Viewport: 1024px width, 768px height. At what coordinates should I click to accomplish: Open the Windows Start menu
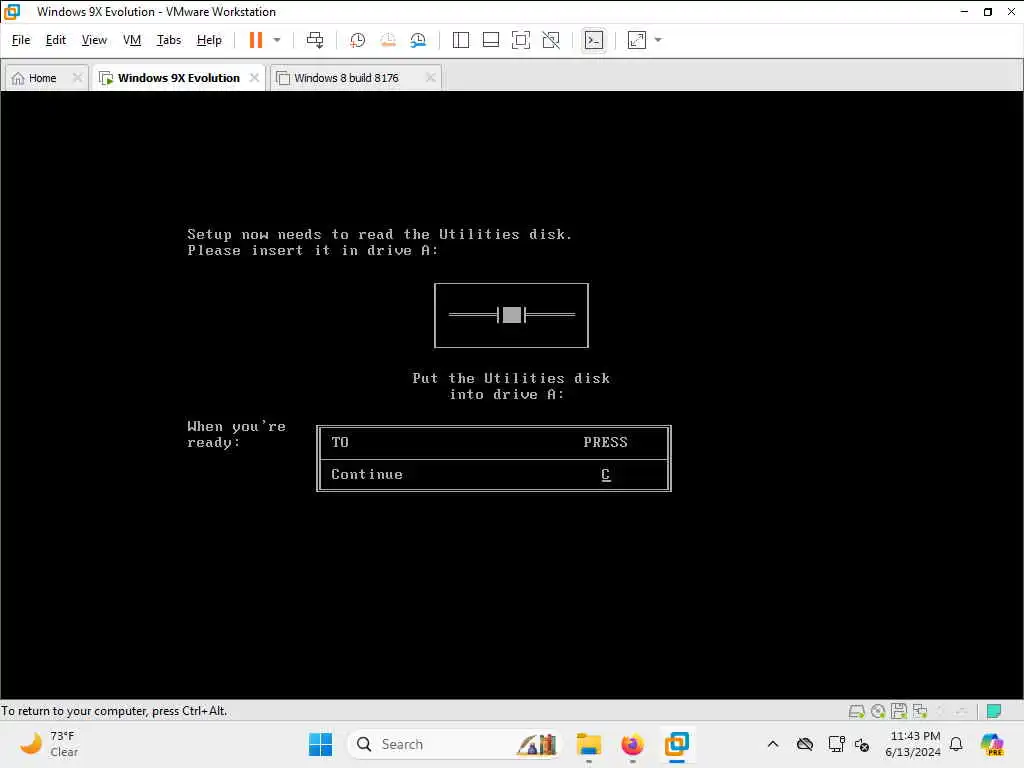(x=320, y=744)
